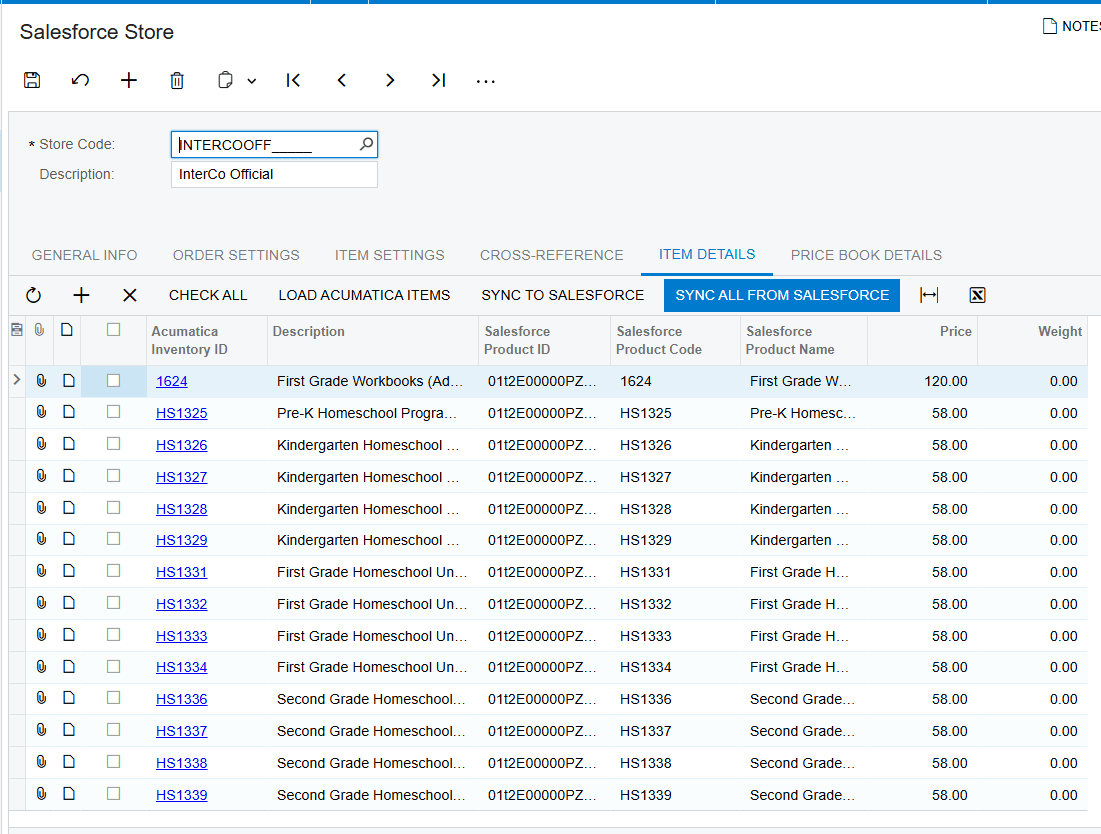Toggle the header select-all checkbox
The image size is (1101, 834).
[113, 329]
